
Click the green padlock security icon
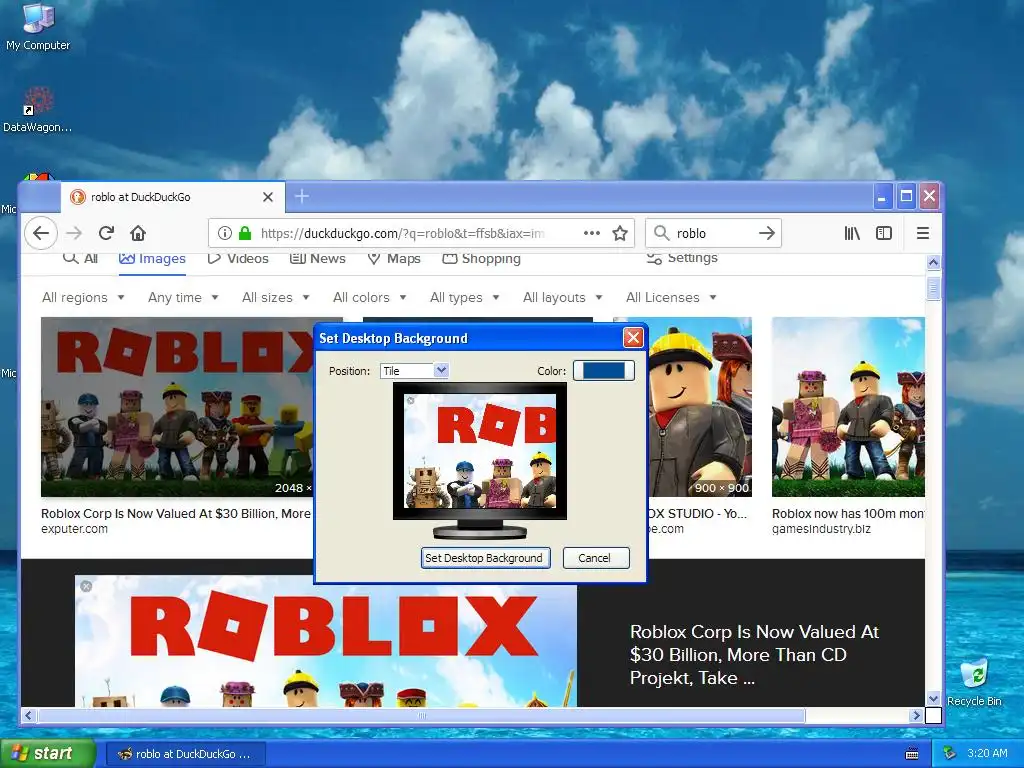[x=245, y=233]
